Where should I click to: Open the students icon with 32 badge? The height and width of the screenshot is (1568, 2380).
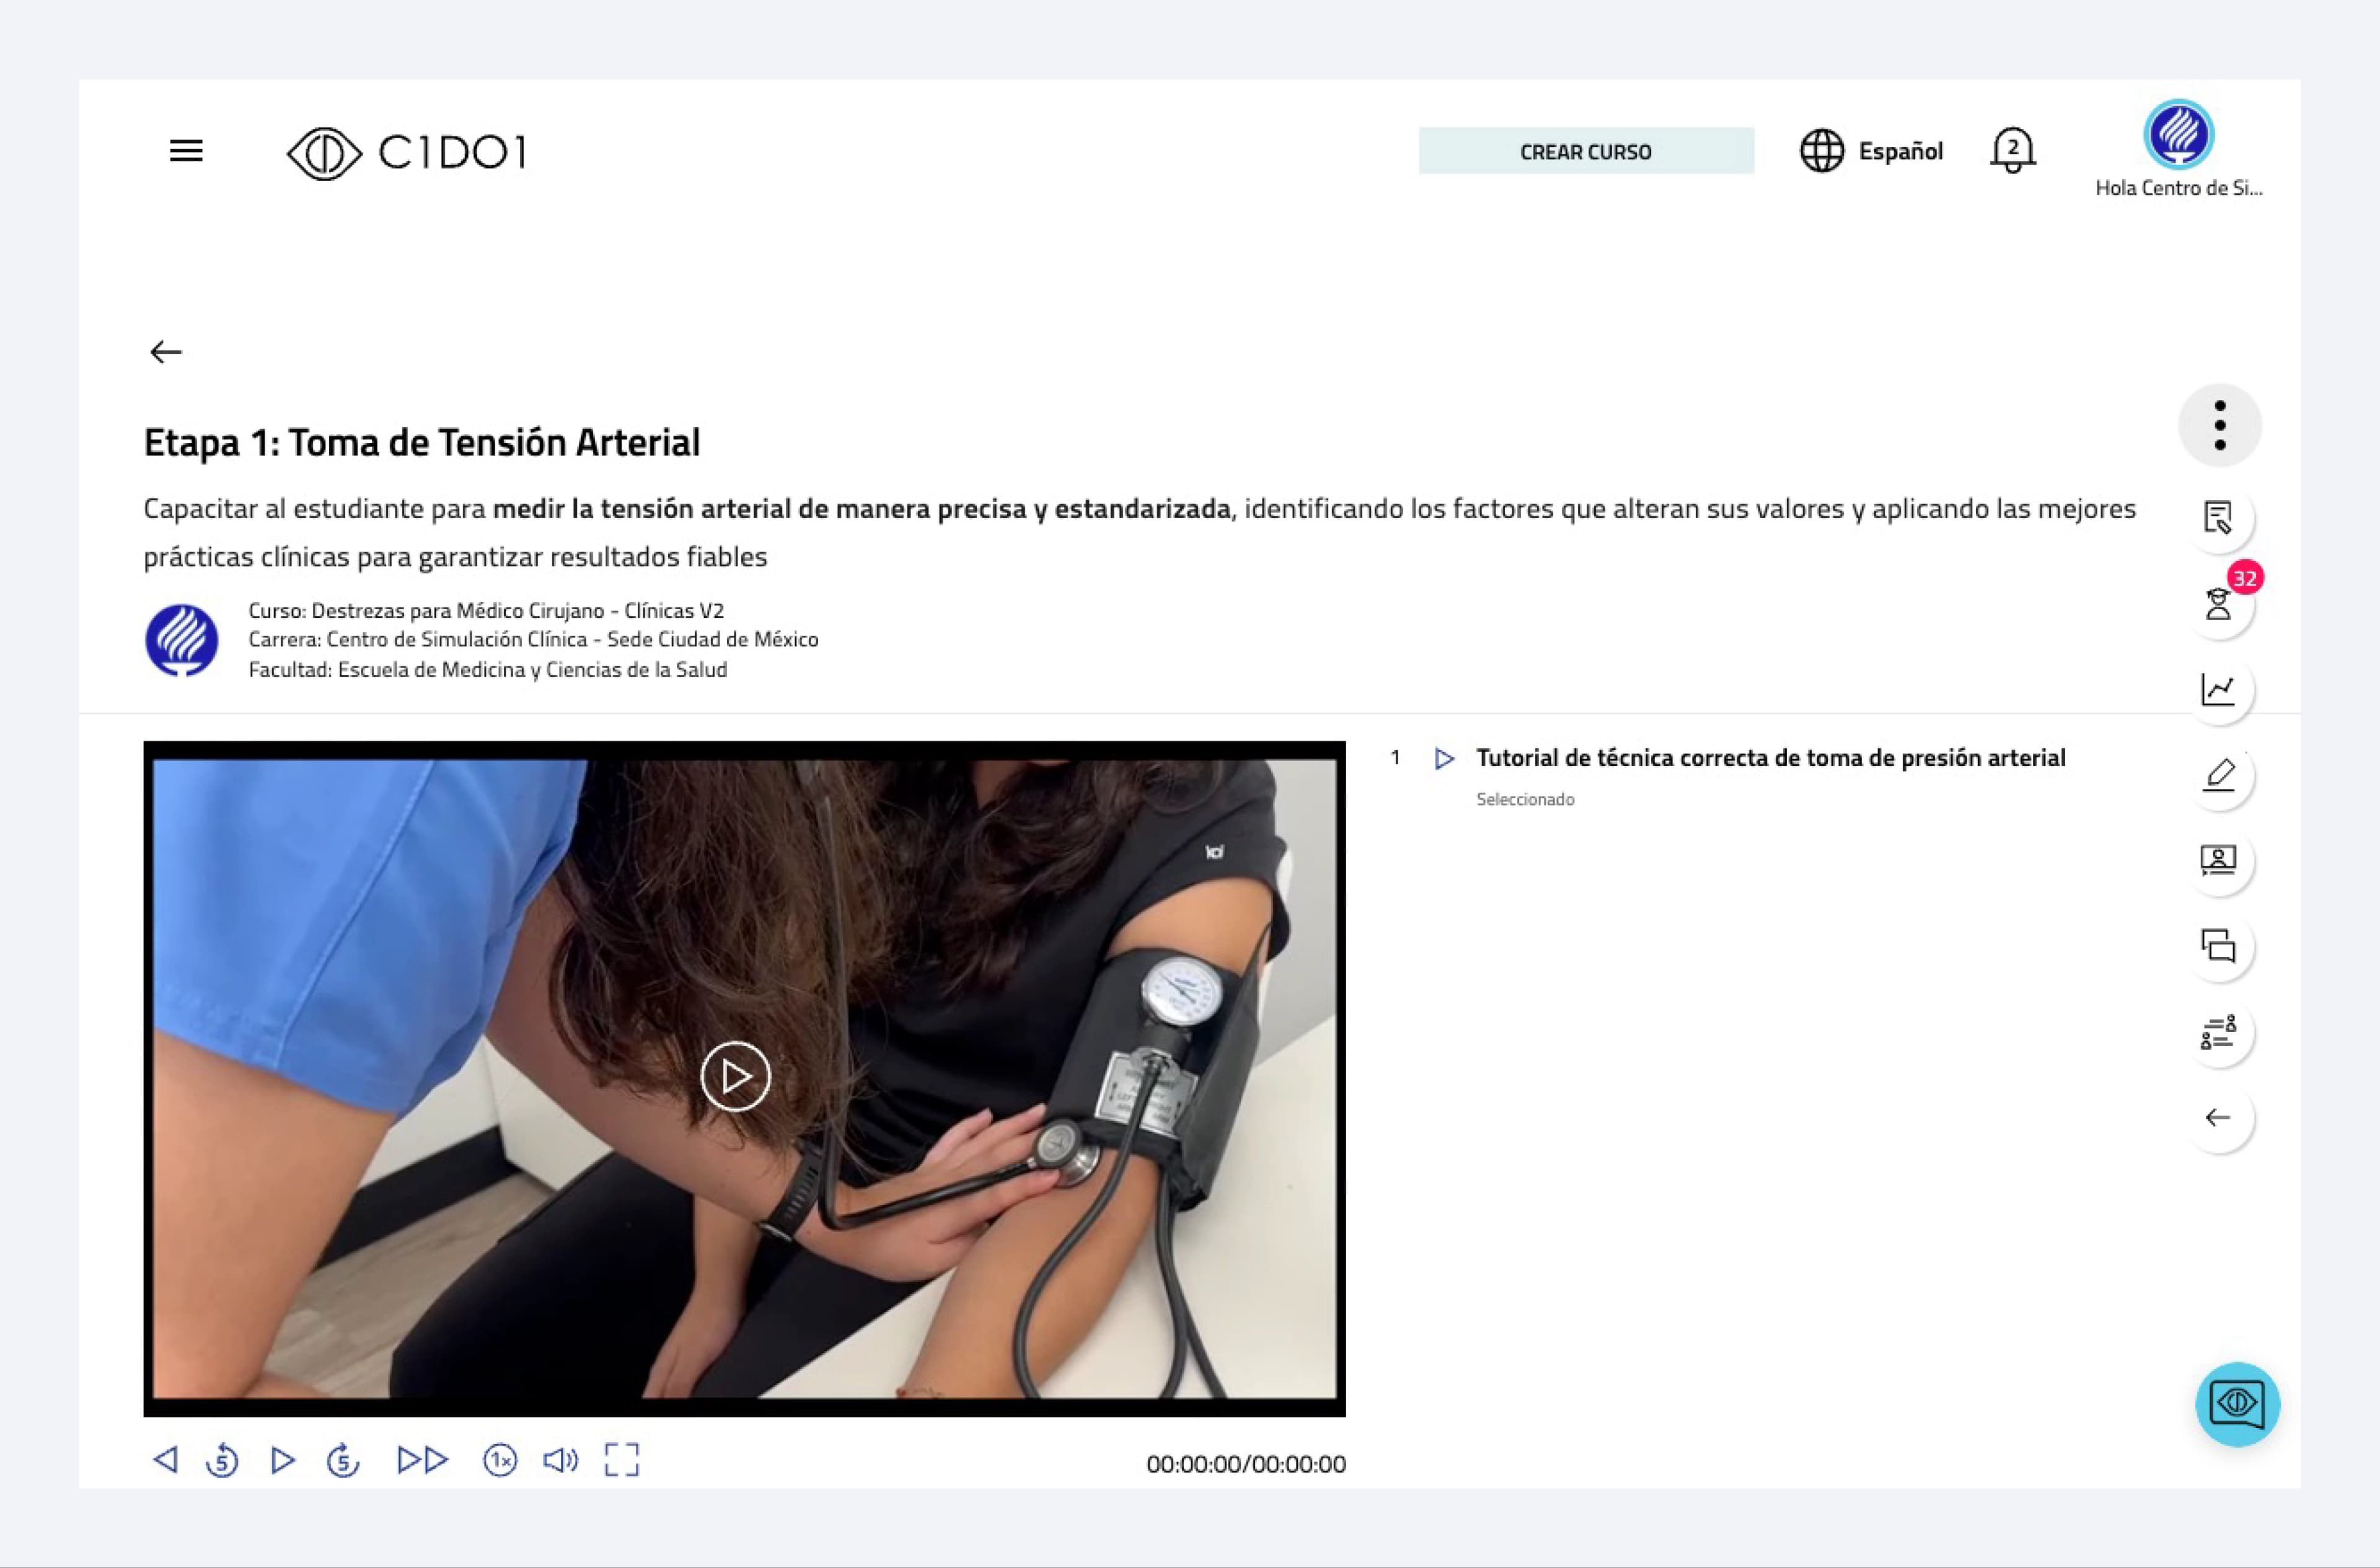point(2219,604)
